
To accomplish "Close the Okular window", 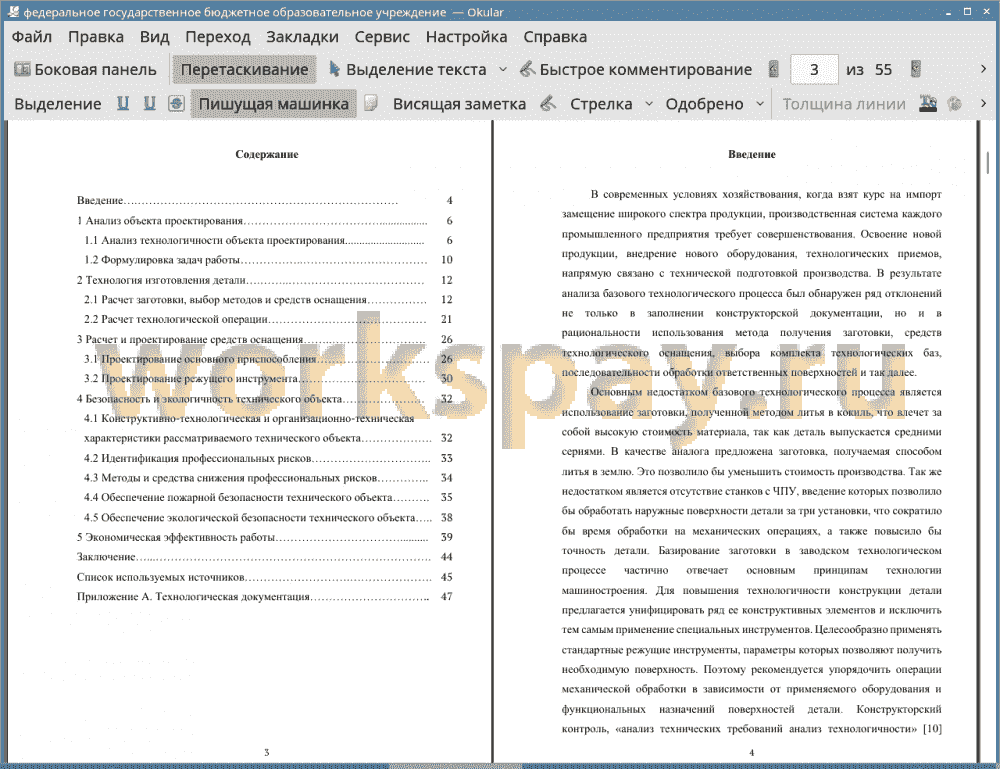I will 986,12.
